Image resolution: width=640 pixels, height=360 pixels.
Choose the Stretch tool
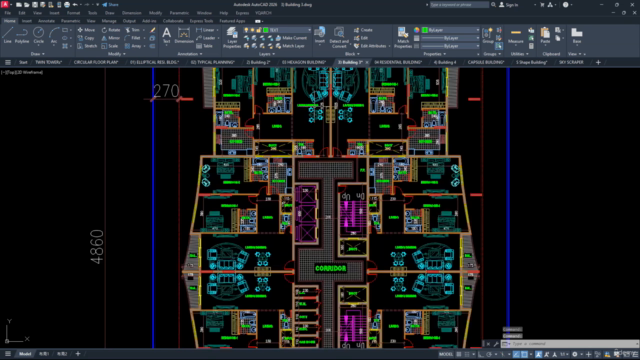pyautogui.click(x=87, y=46)
